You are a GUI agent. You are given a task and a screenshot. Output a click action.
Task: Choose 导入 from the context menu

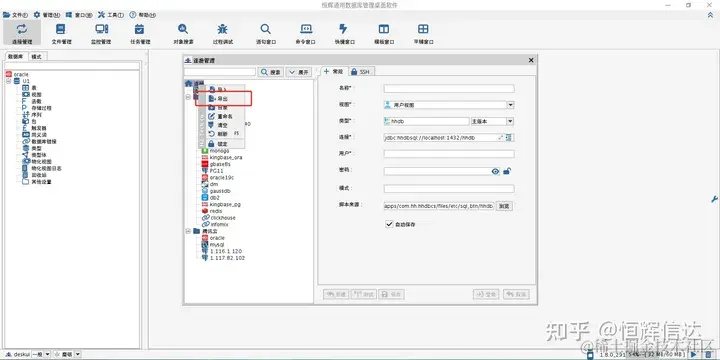coord(225,89)
